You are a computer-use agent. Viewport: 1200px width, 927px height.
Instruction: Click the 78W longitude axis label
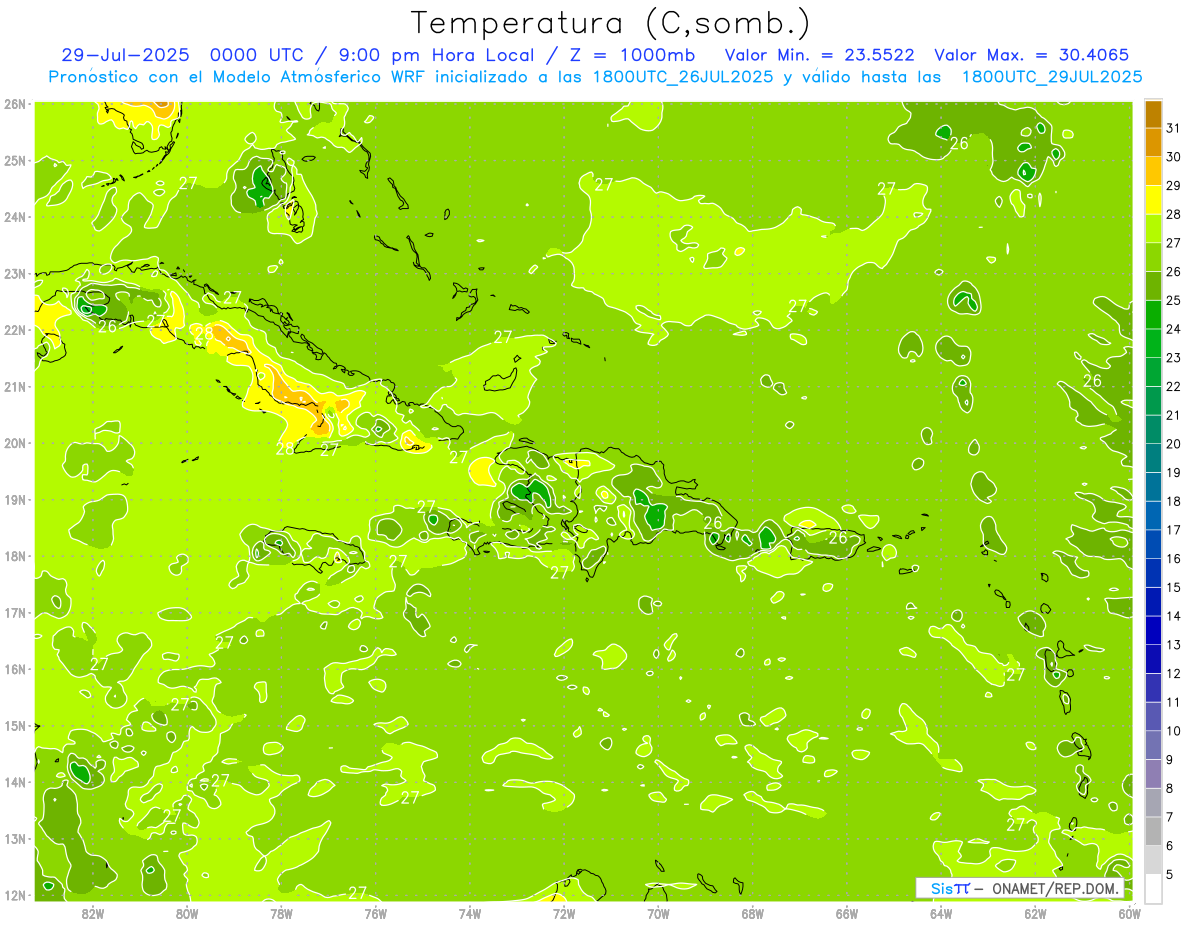click(281, 913)
